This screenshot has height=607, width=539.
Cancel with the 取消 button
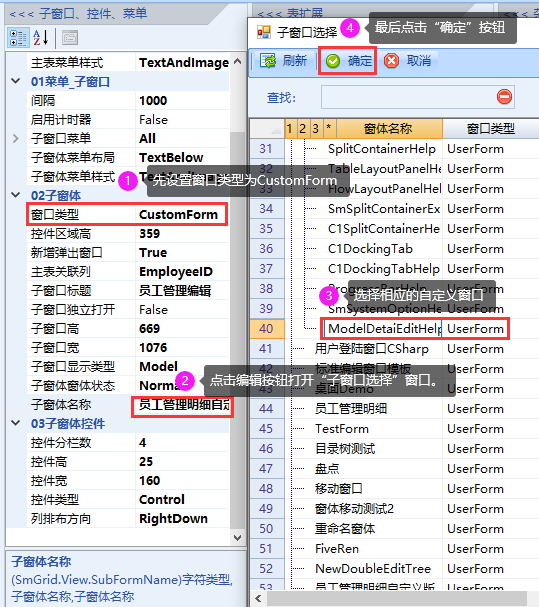(407, 61)
